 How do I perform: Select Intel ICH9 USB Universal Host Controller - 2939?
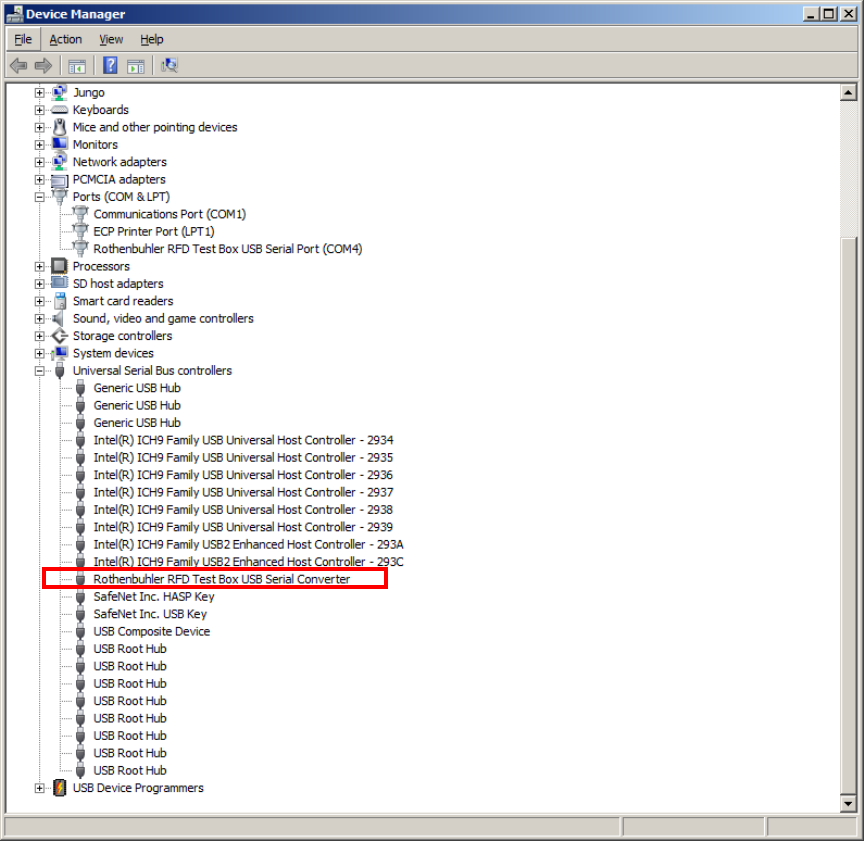click(243, 527)
